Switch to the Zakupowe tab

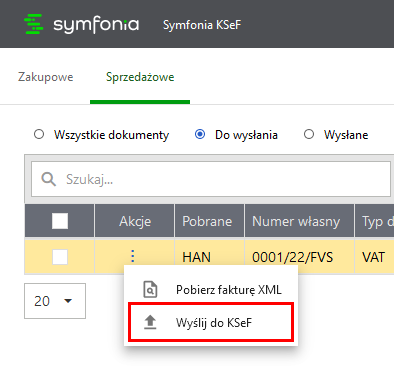pos(46,77)
